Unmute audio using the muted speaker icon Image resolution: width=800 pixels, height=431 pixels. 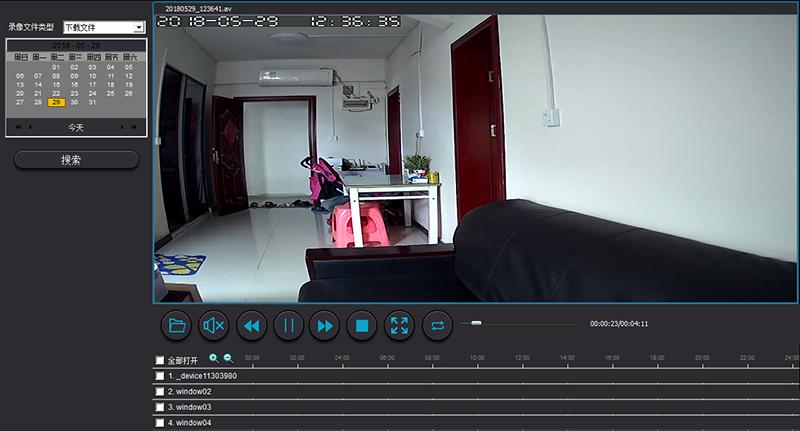pos(214,325)
